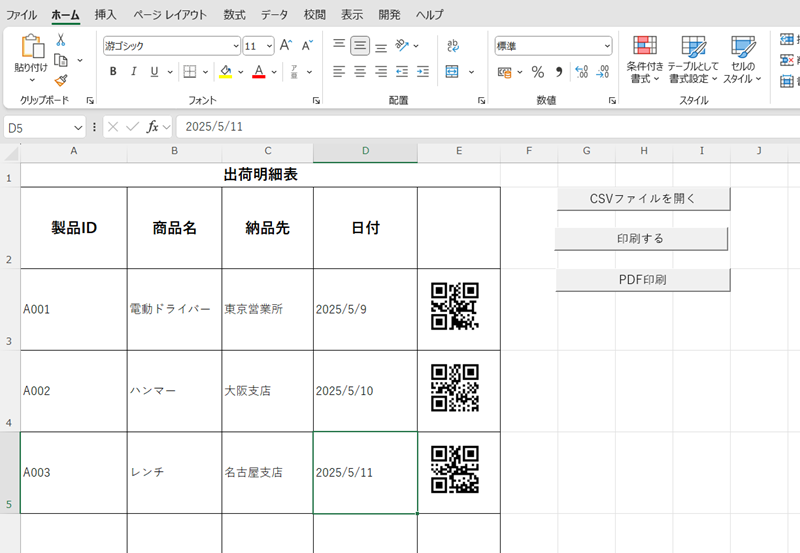
Task: Expand fill color dropdown arrow
Action: [241, 72]
